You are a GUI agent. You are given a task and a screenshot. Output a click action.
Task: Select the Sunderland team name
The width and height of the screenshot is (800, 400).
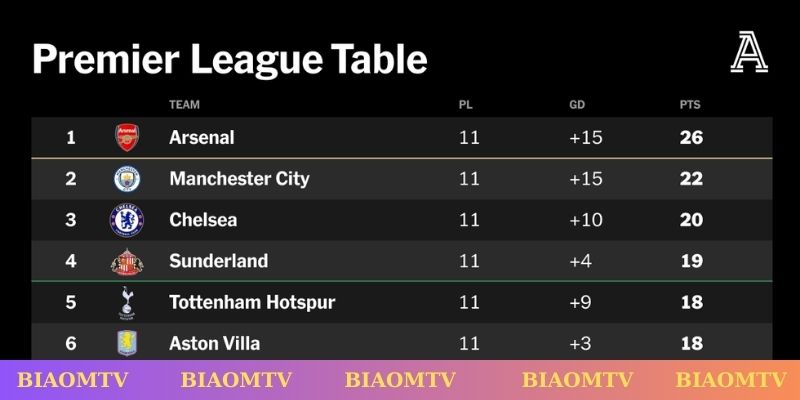point(218,262)
